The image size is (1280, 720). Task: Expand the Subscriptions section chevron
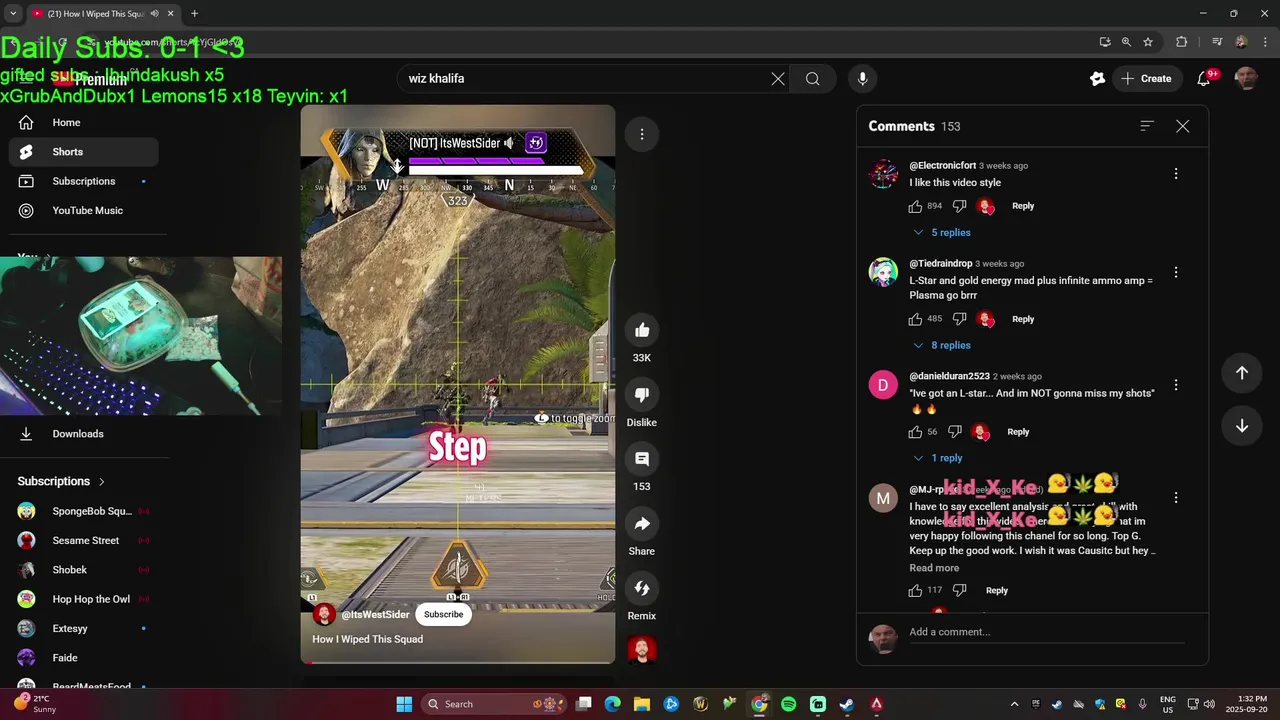point(101,482)
